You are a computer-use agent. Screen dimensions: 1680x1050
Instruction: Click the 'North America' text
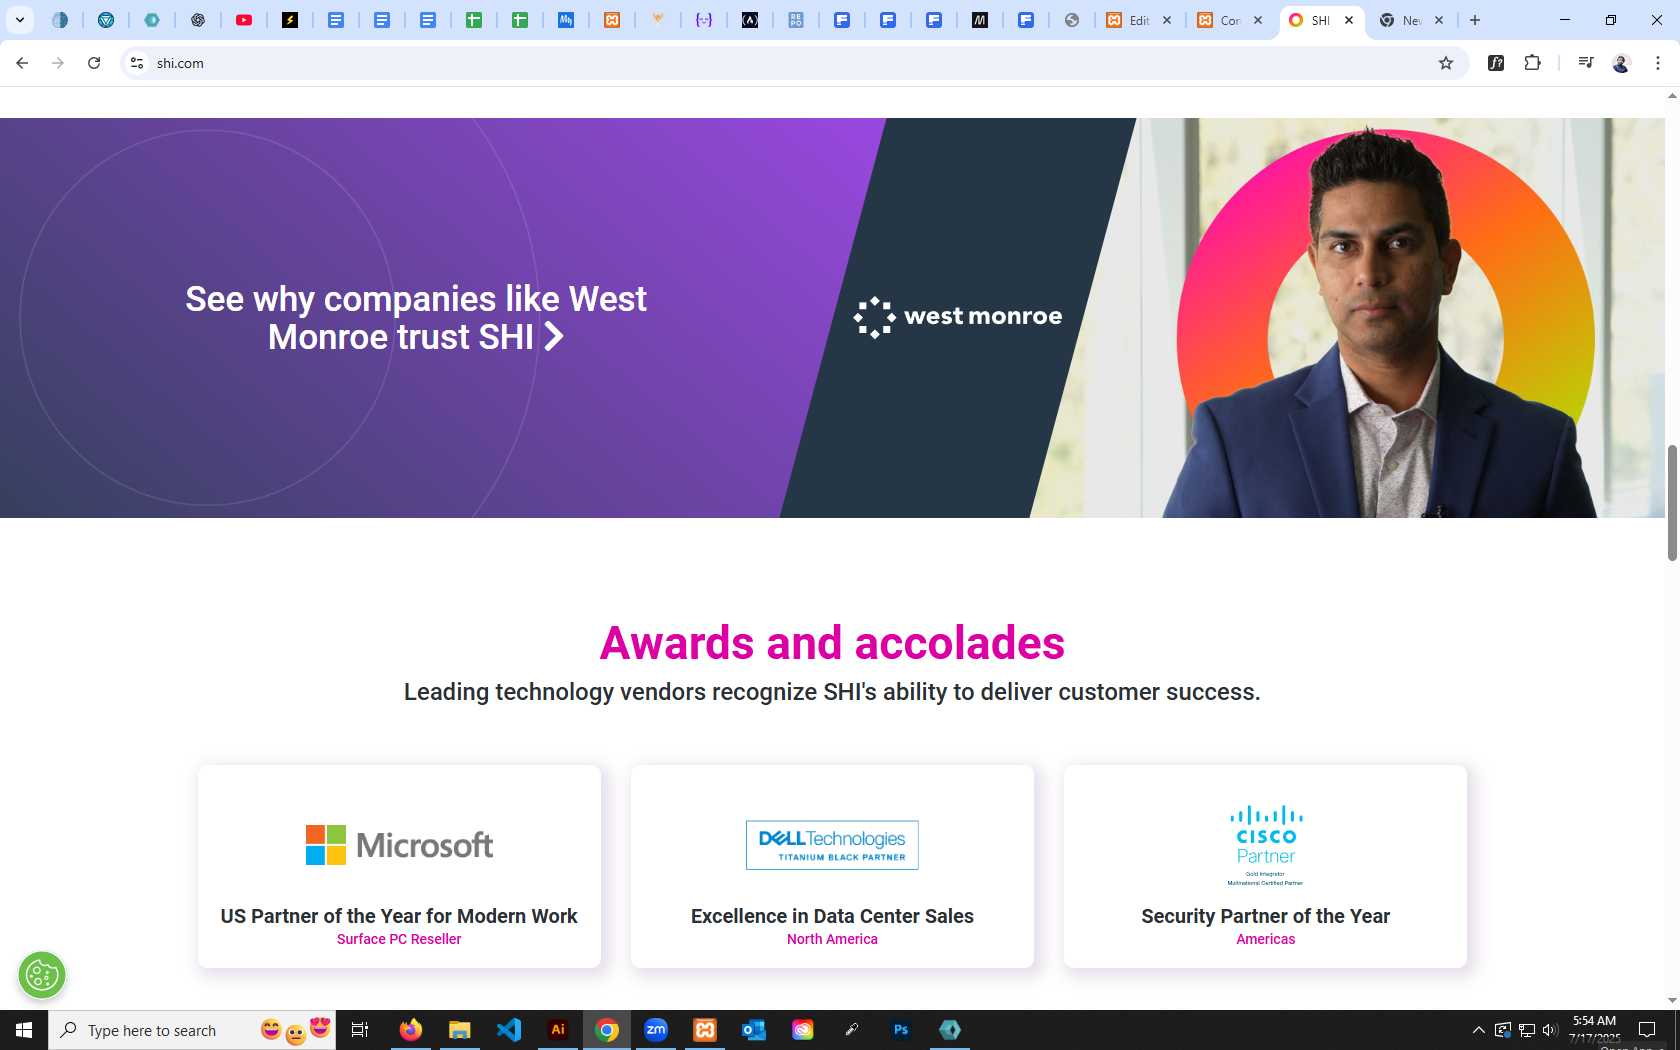[x=832, y=939]
